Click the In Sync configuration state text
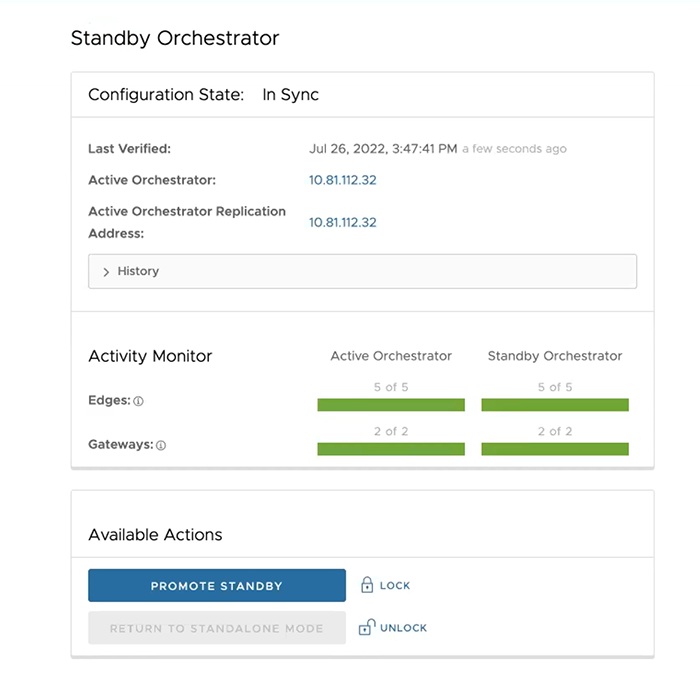Viewport: 700px width, 691px height. 290,95
